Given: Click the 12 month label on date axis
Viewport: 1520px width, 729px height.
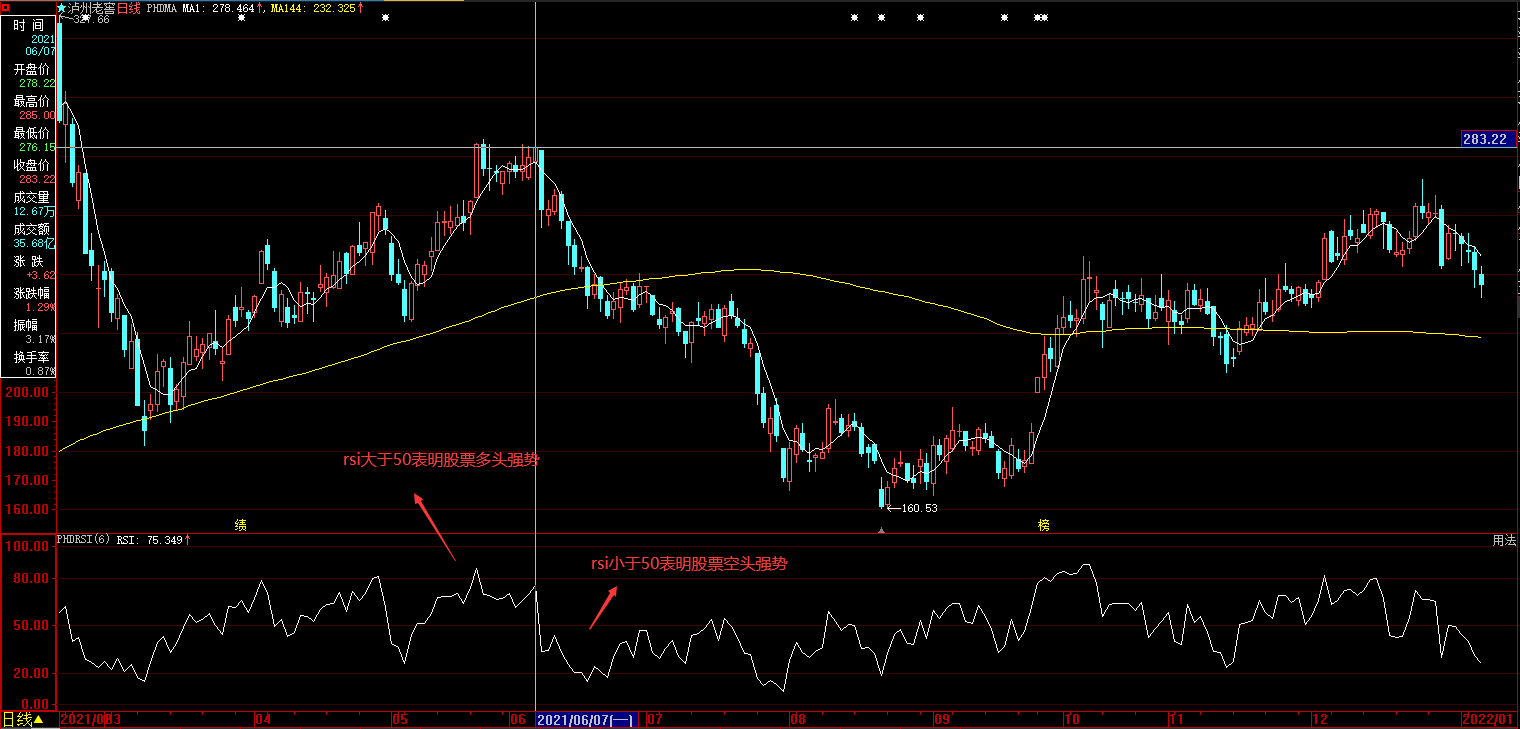Looking at the screenshot, I should pyautogui.click(x=1321, y=719).
